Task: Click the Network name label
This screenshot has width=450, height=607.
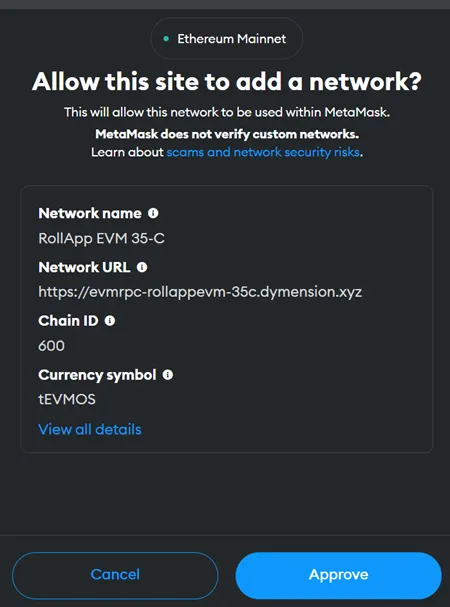Action: [x=90, y=213]
